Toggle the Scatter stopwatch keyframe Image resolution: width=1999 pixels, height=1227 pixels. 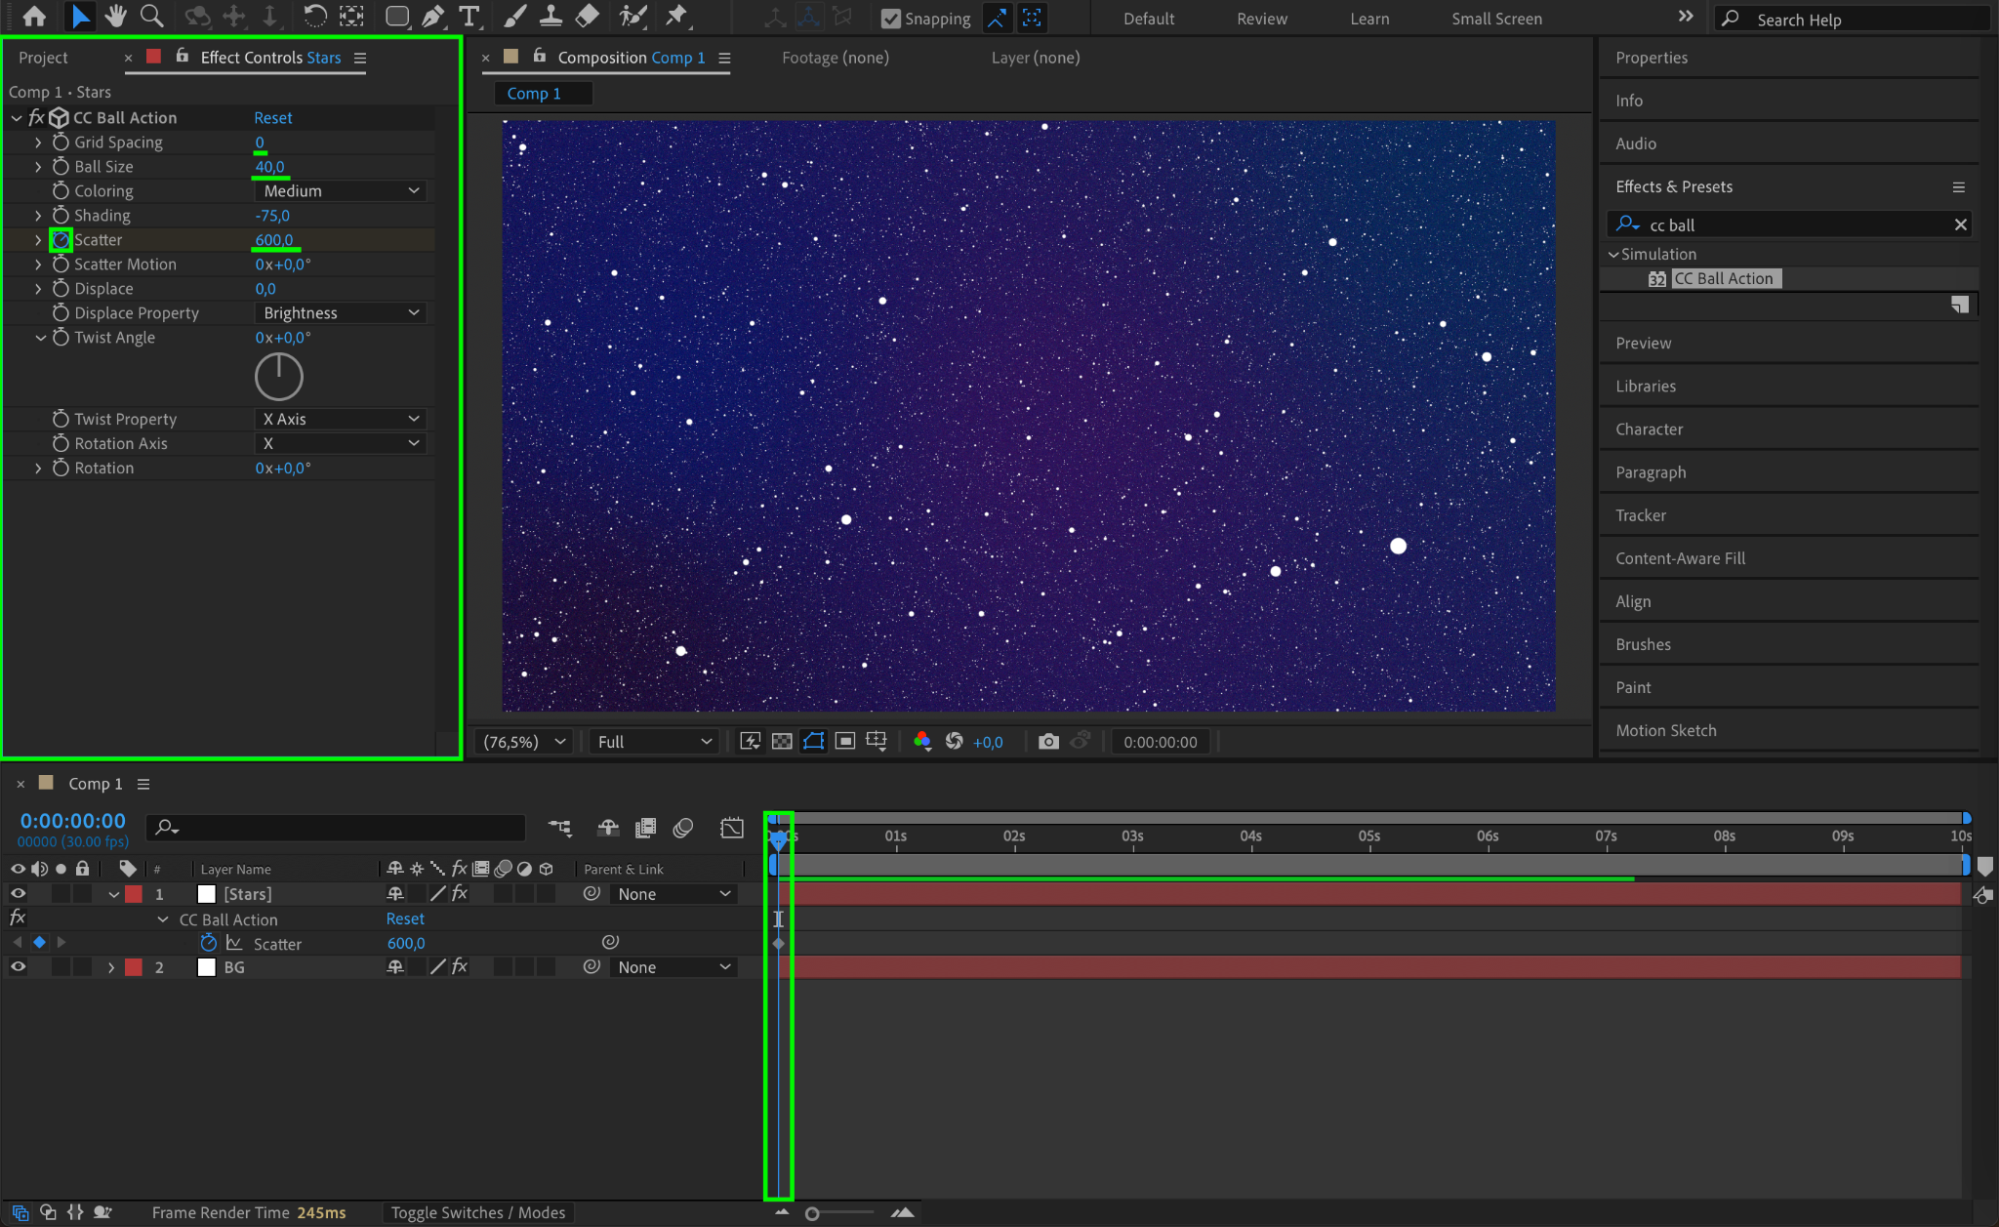(x=61, y=240)
